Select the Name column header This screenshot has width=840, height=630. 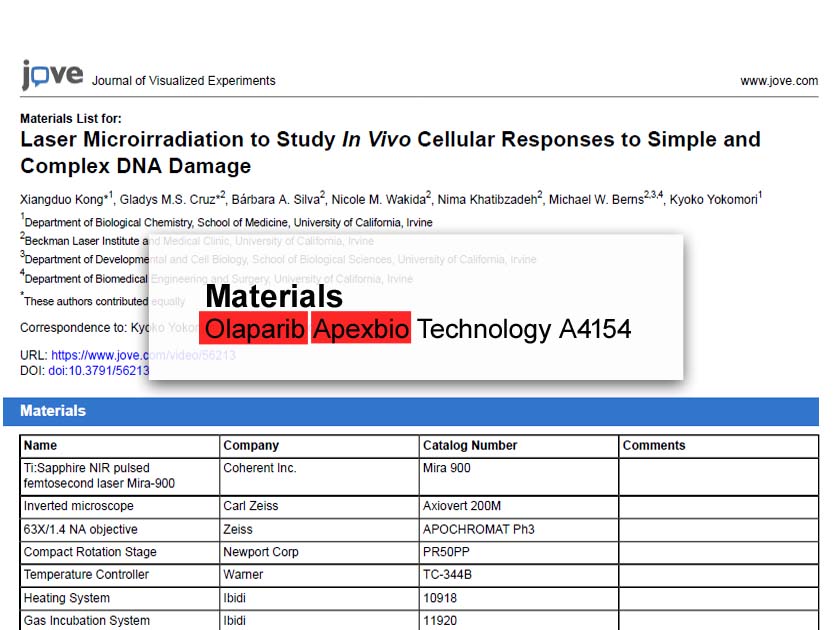(x=41, y=446)
